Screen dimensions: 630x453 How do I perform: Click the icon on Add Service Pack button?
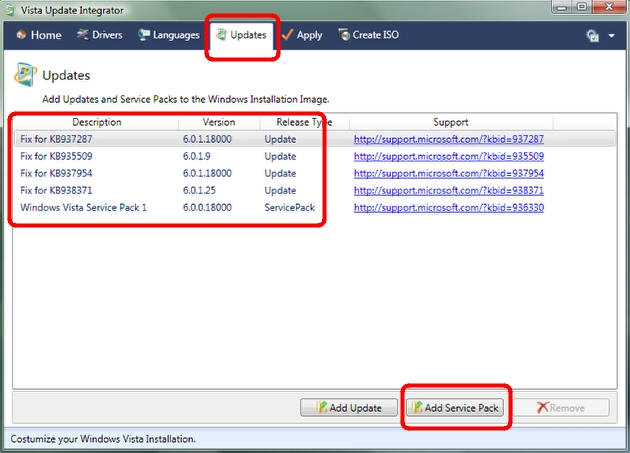(x=417, y=407)
